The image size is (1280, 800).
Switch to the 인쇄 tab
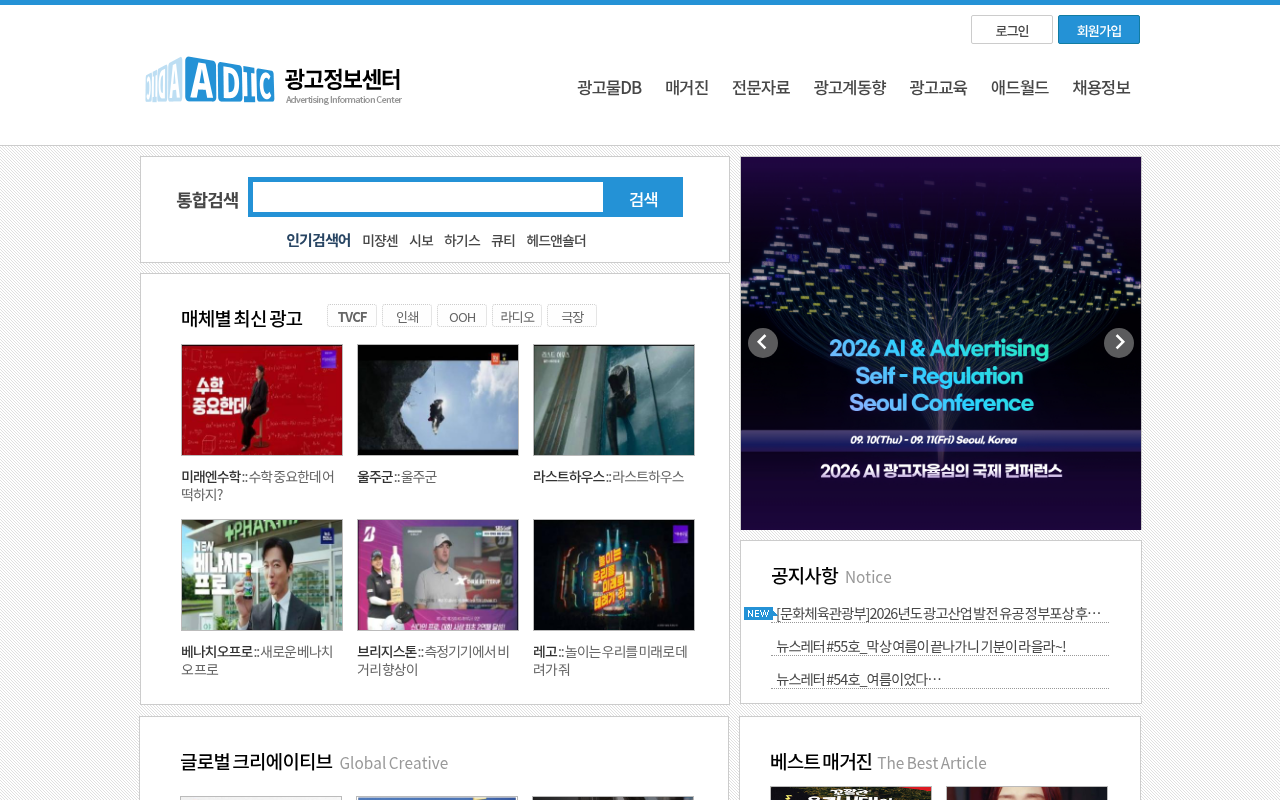pyautogui.click(x=407, y=316)
